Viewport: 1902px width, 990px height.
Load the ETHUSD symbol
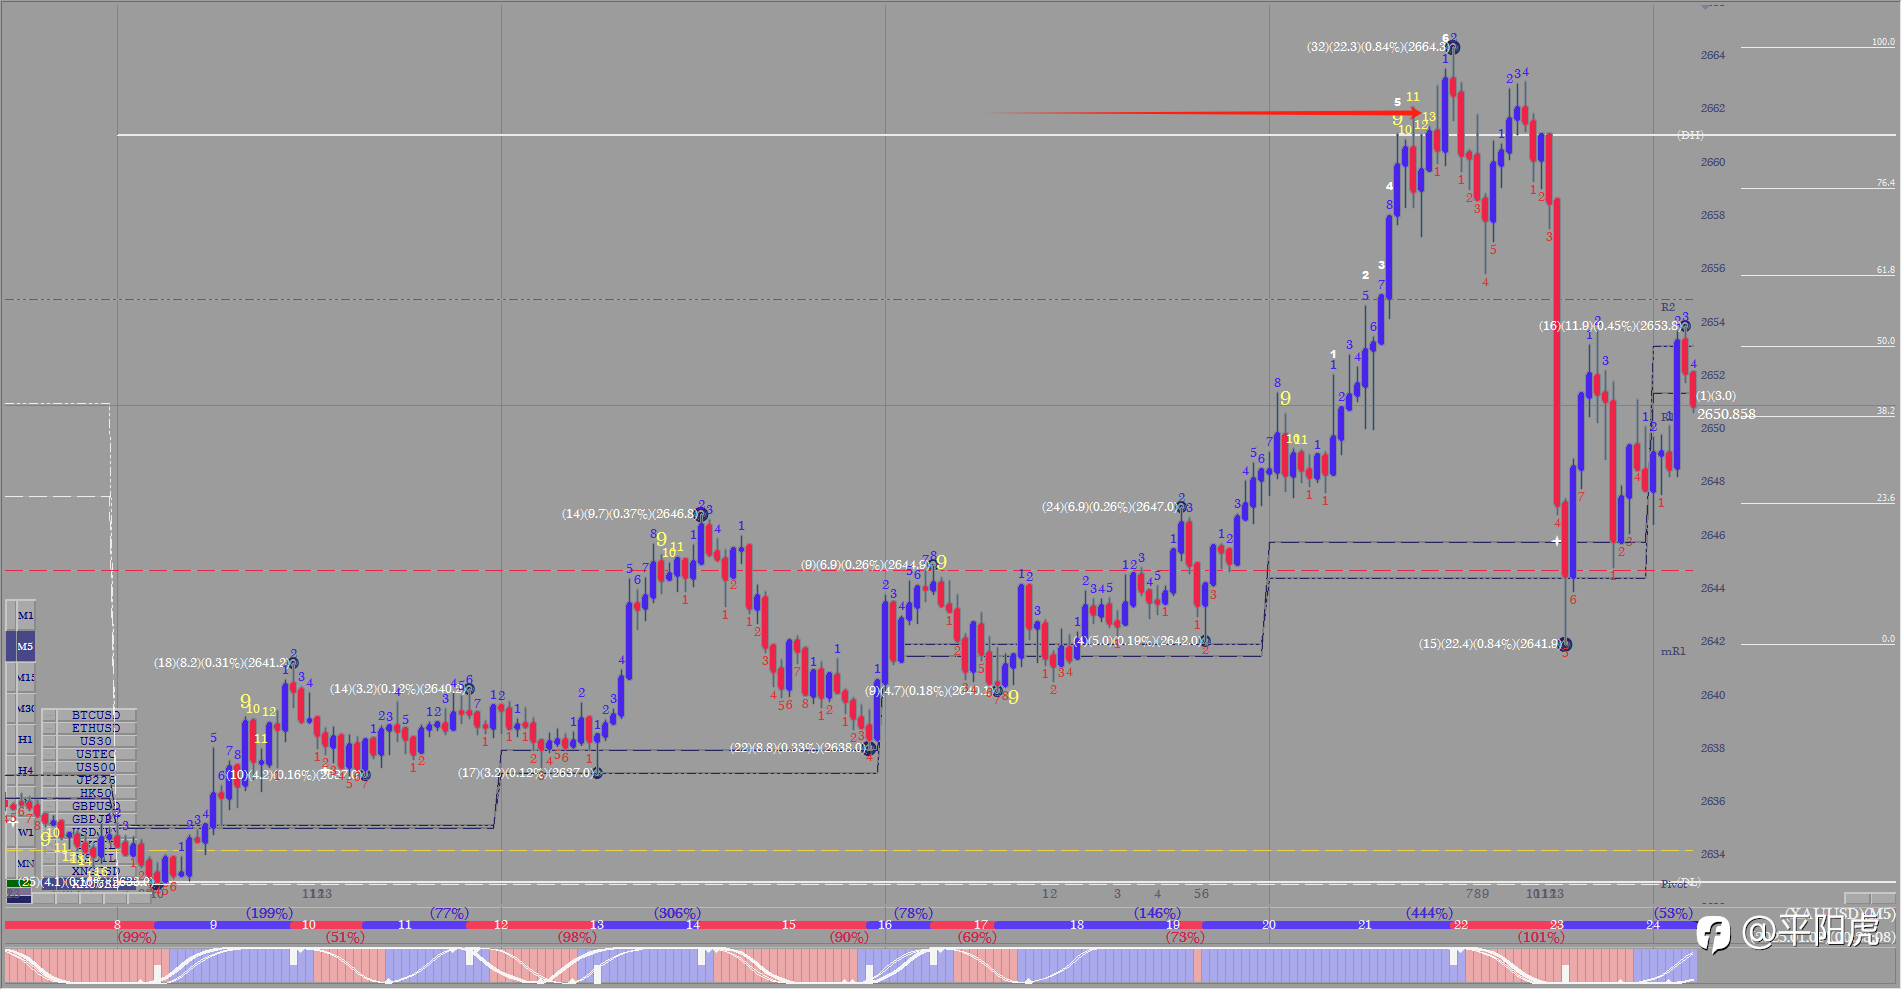coord(95,728)
